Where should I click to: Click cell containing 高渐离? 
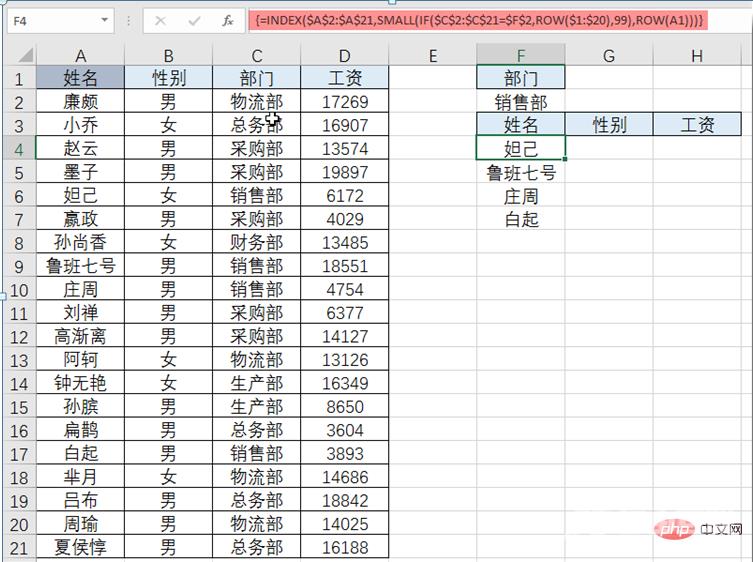[x=80, y=336]
